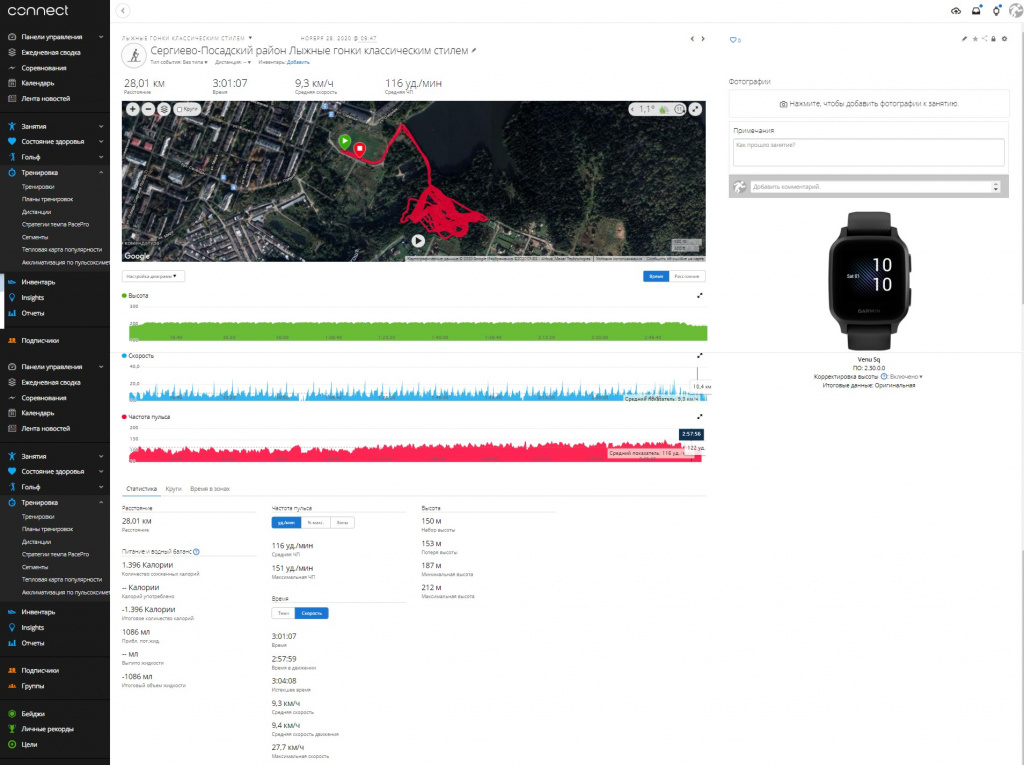Open Корректировка высоты Включено dropdown

click(906, 377)
